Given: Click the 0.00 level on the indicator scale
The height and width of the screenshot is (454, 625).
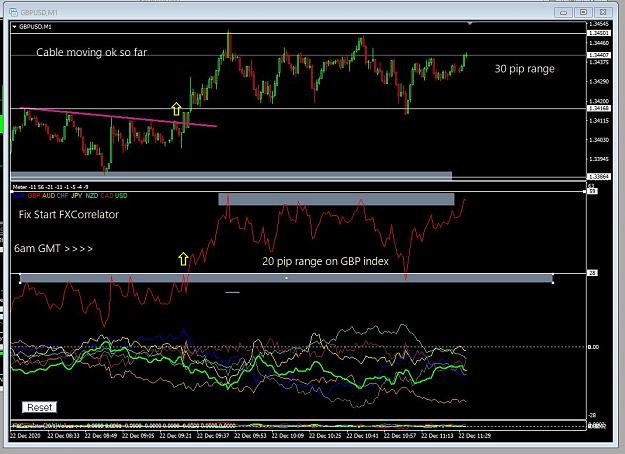Looking at the screenshot, I should click(593, 347).
